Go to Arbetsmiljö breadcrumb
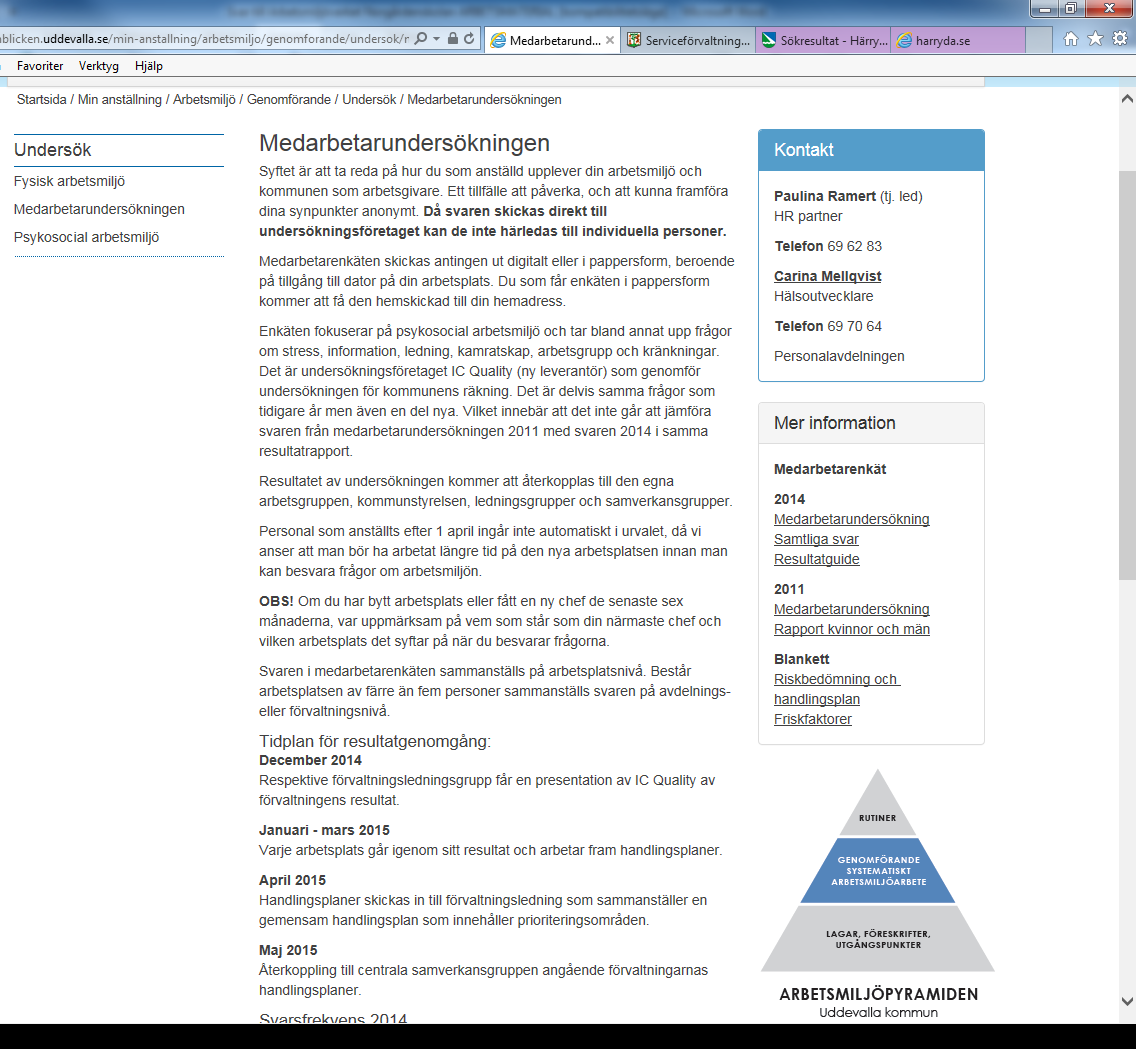 pyautogui.click(x=204, y=99)
